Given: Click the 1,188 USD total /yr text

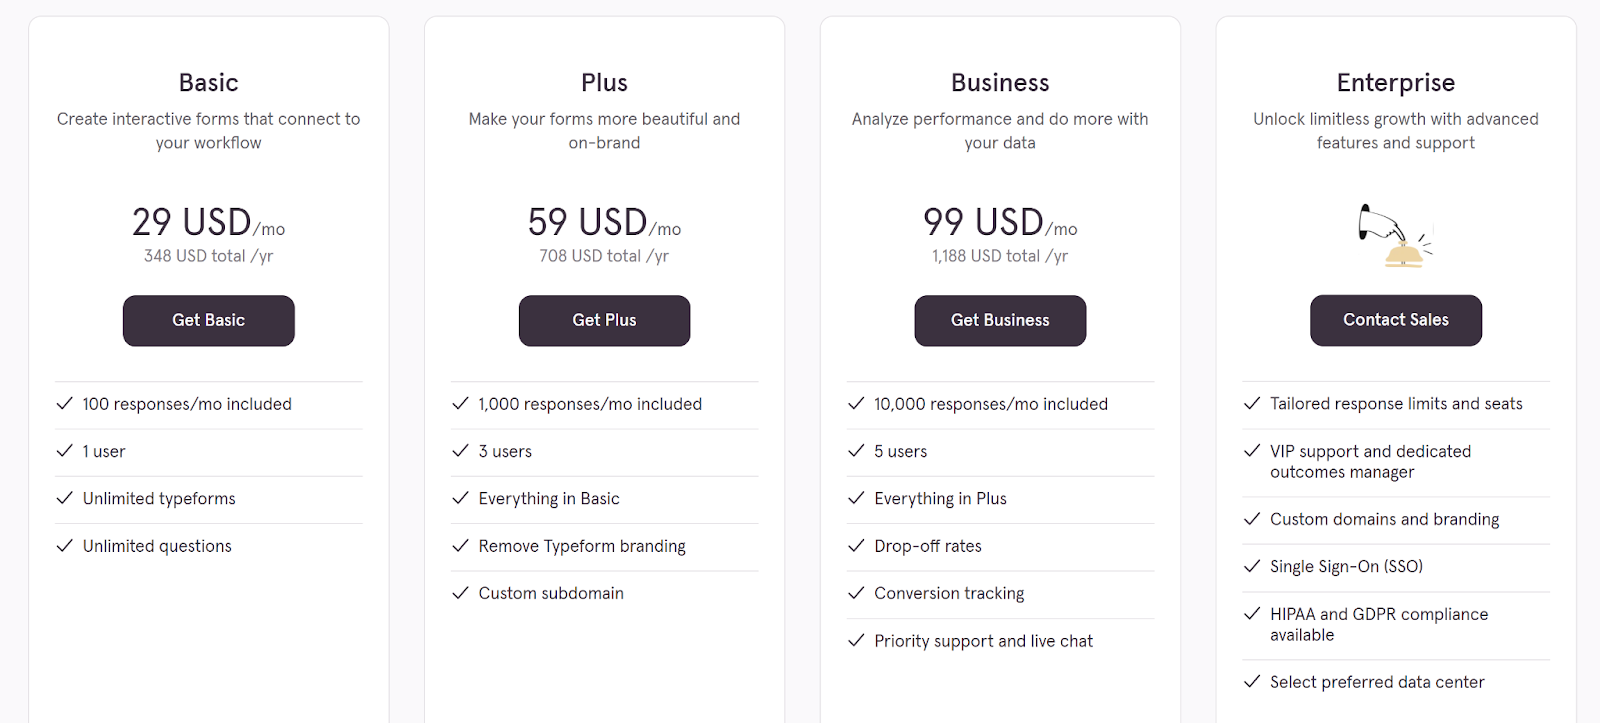Looking at the screenshot, I should coord(1000,256).
